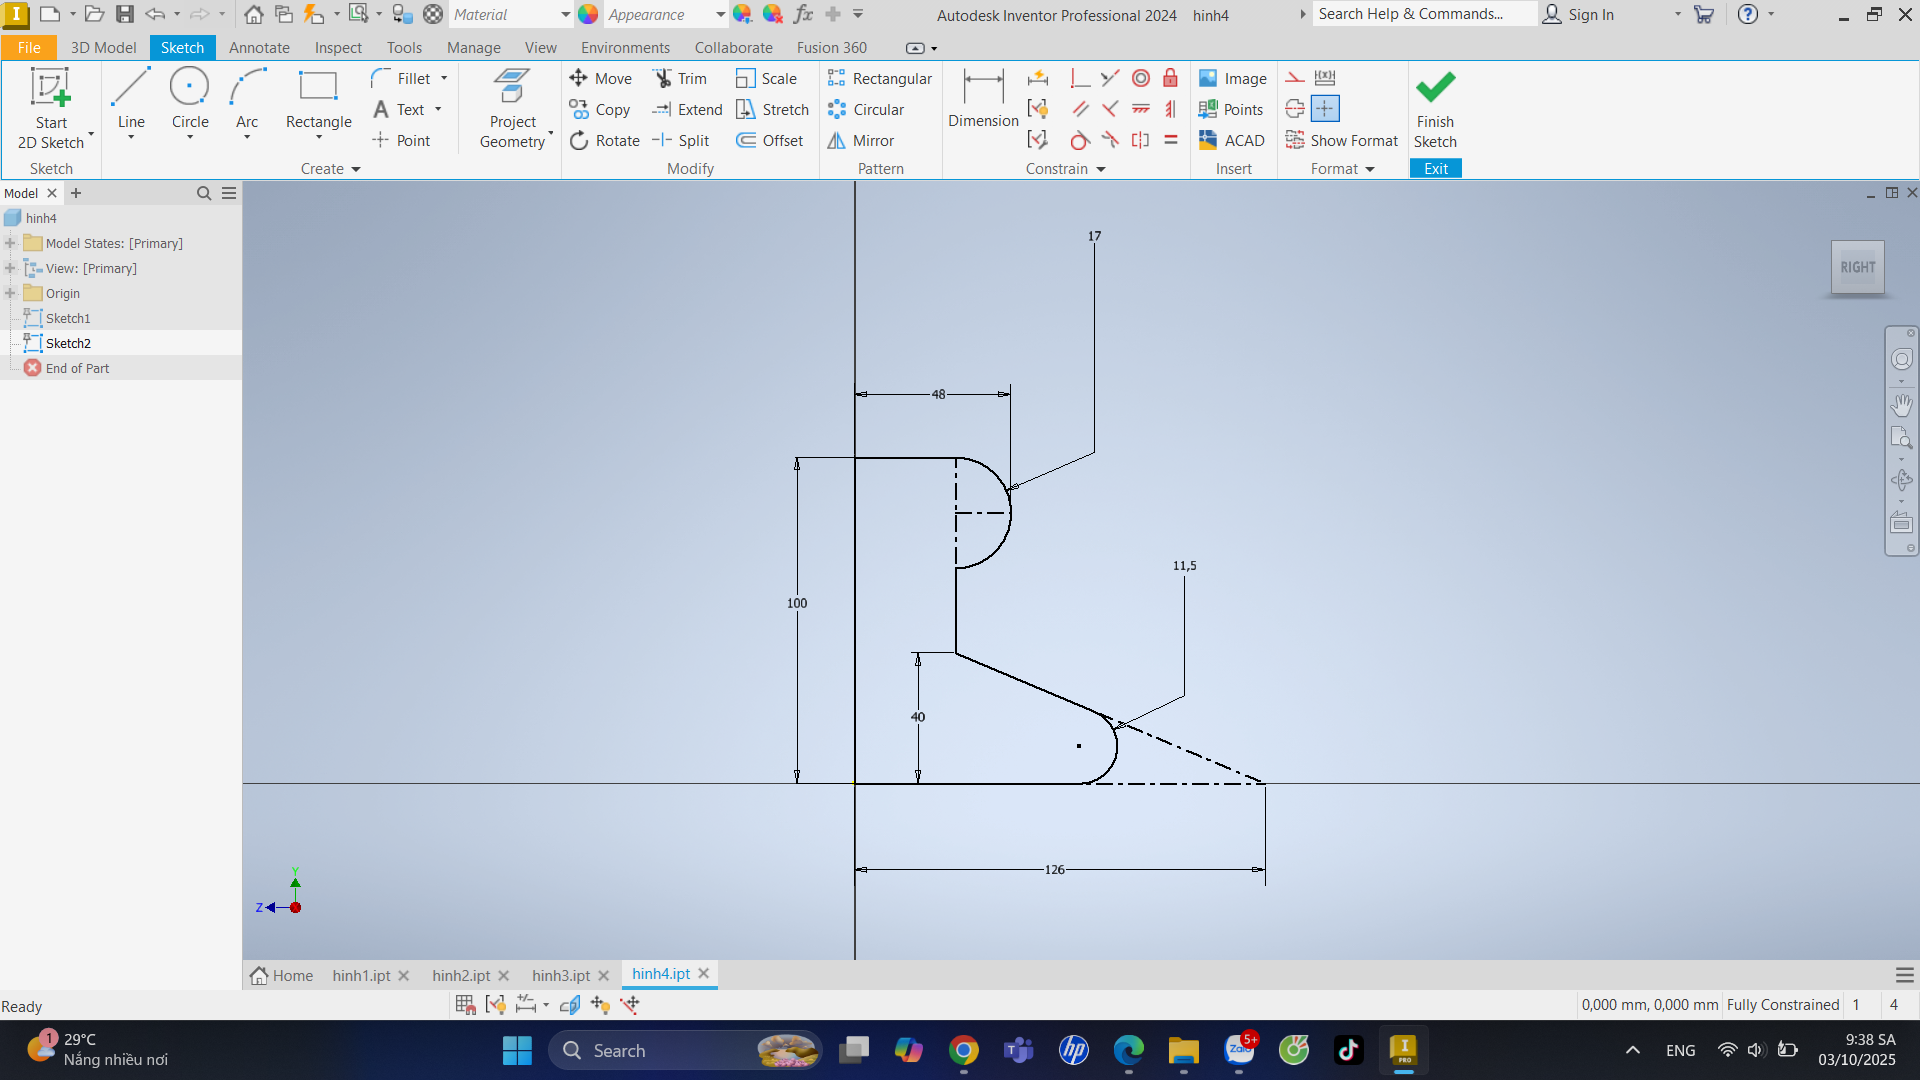Viewport: 1920px width, 1080px height.
Task: Expand the Origin folder in browser
Action: tap(10, 293)
